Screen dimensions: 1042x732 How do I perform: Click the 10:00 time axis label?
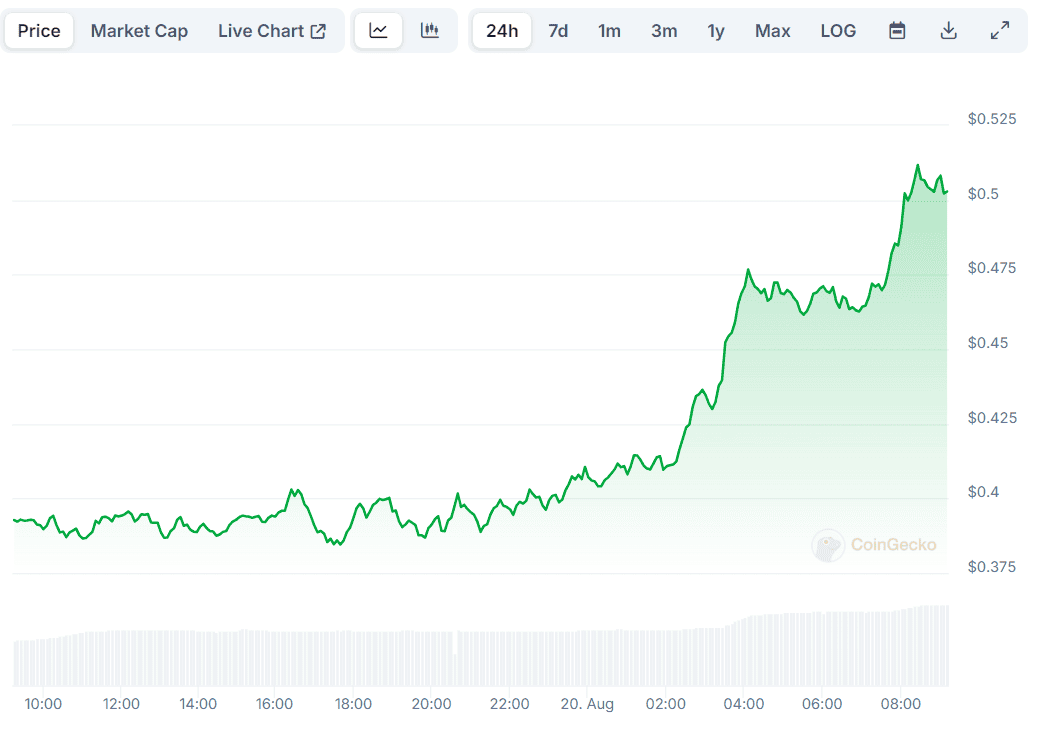[x=43, y=704]
